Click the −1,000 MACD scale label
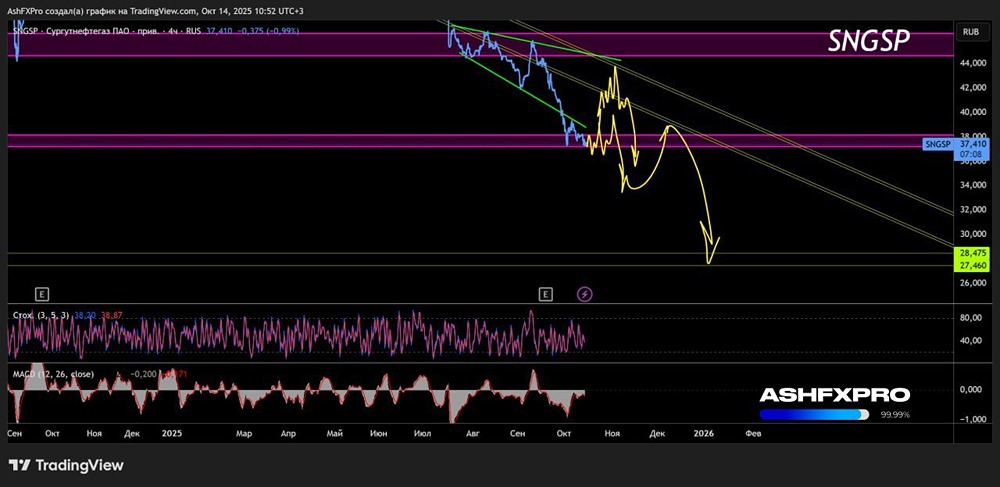 pos(972,419)
